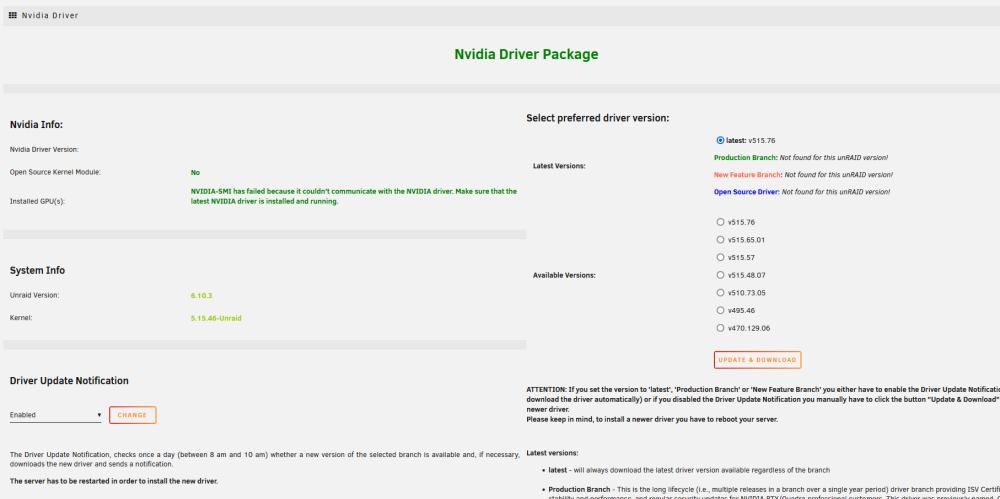Select driver version v515.48.07
The image size is (1000, 499).
tap(721, 275)
